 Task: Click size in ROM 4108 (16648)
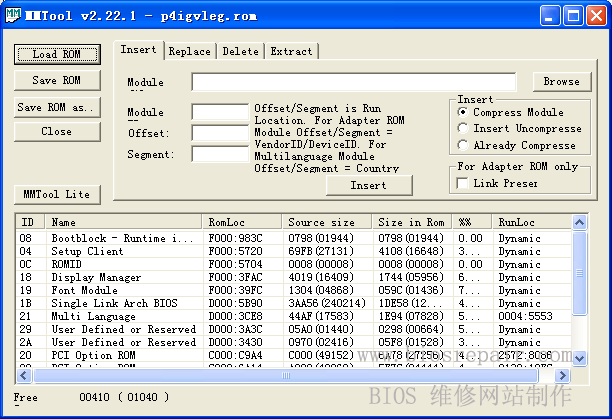tap(411, 251)
